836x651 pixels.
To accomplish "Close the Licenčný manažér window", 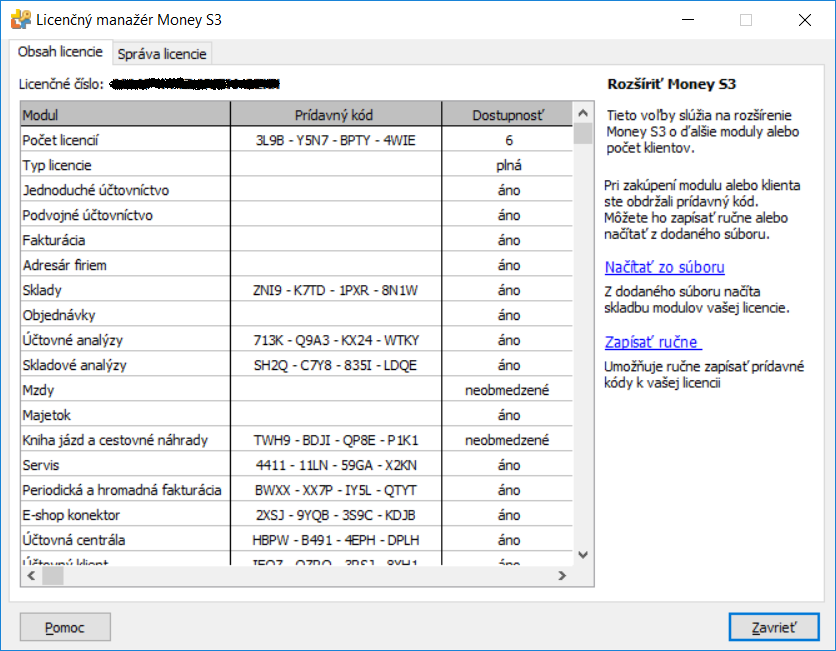I will pos(805,20).
